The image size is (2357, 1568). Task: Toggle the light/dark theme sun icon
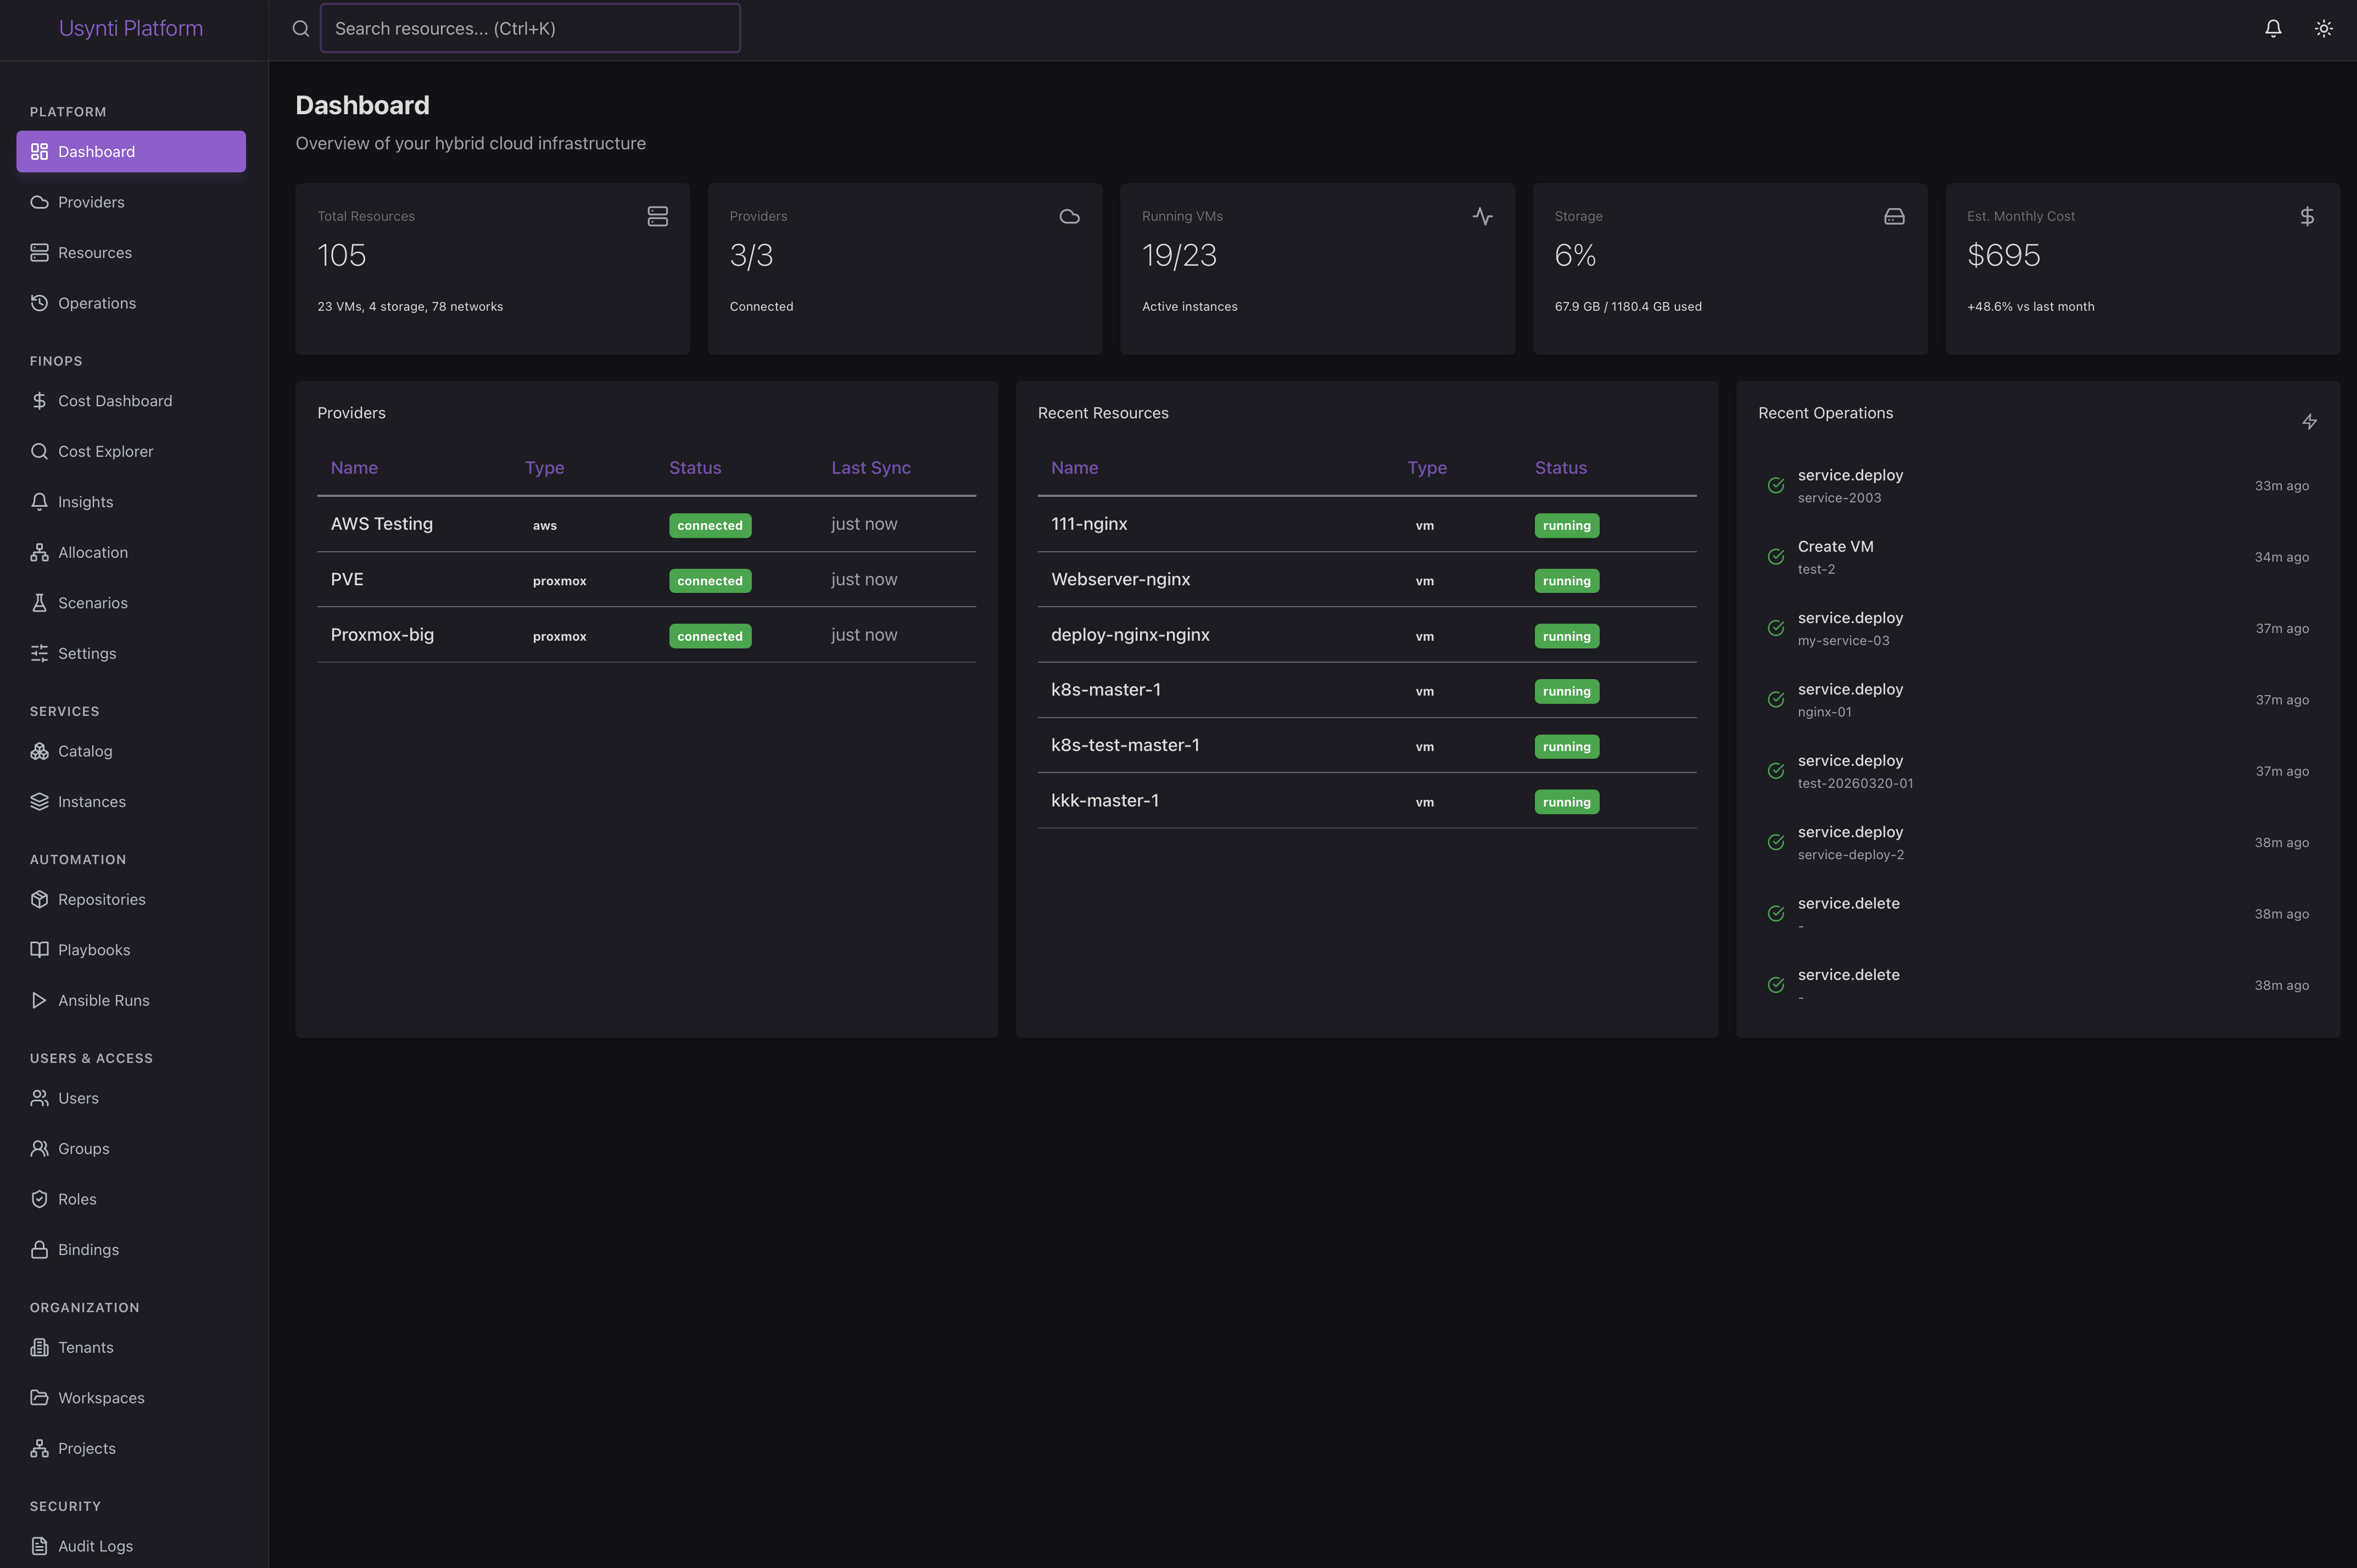pos(2324,28)
